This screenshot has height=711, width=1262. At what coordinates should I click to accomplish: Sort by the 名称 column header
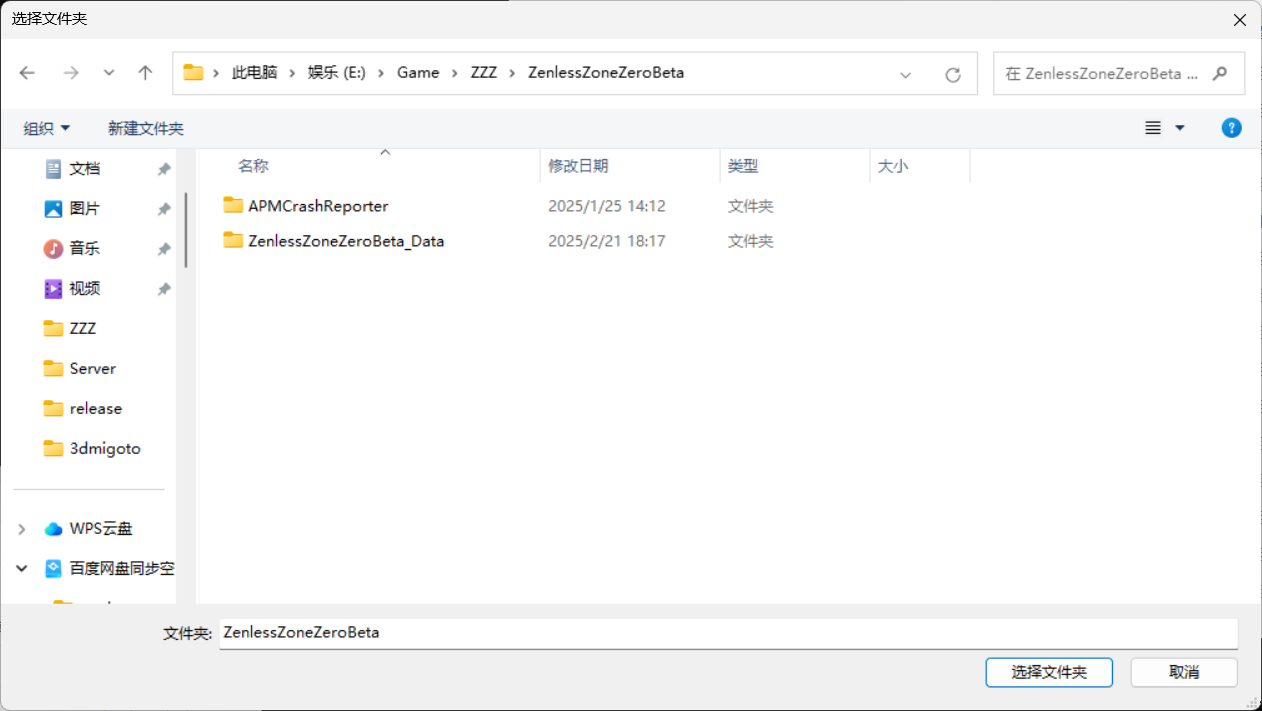pos(253,166)
